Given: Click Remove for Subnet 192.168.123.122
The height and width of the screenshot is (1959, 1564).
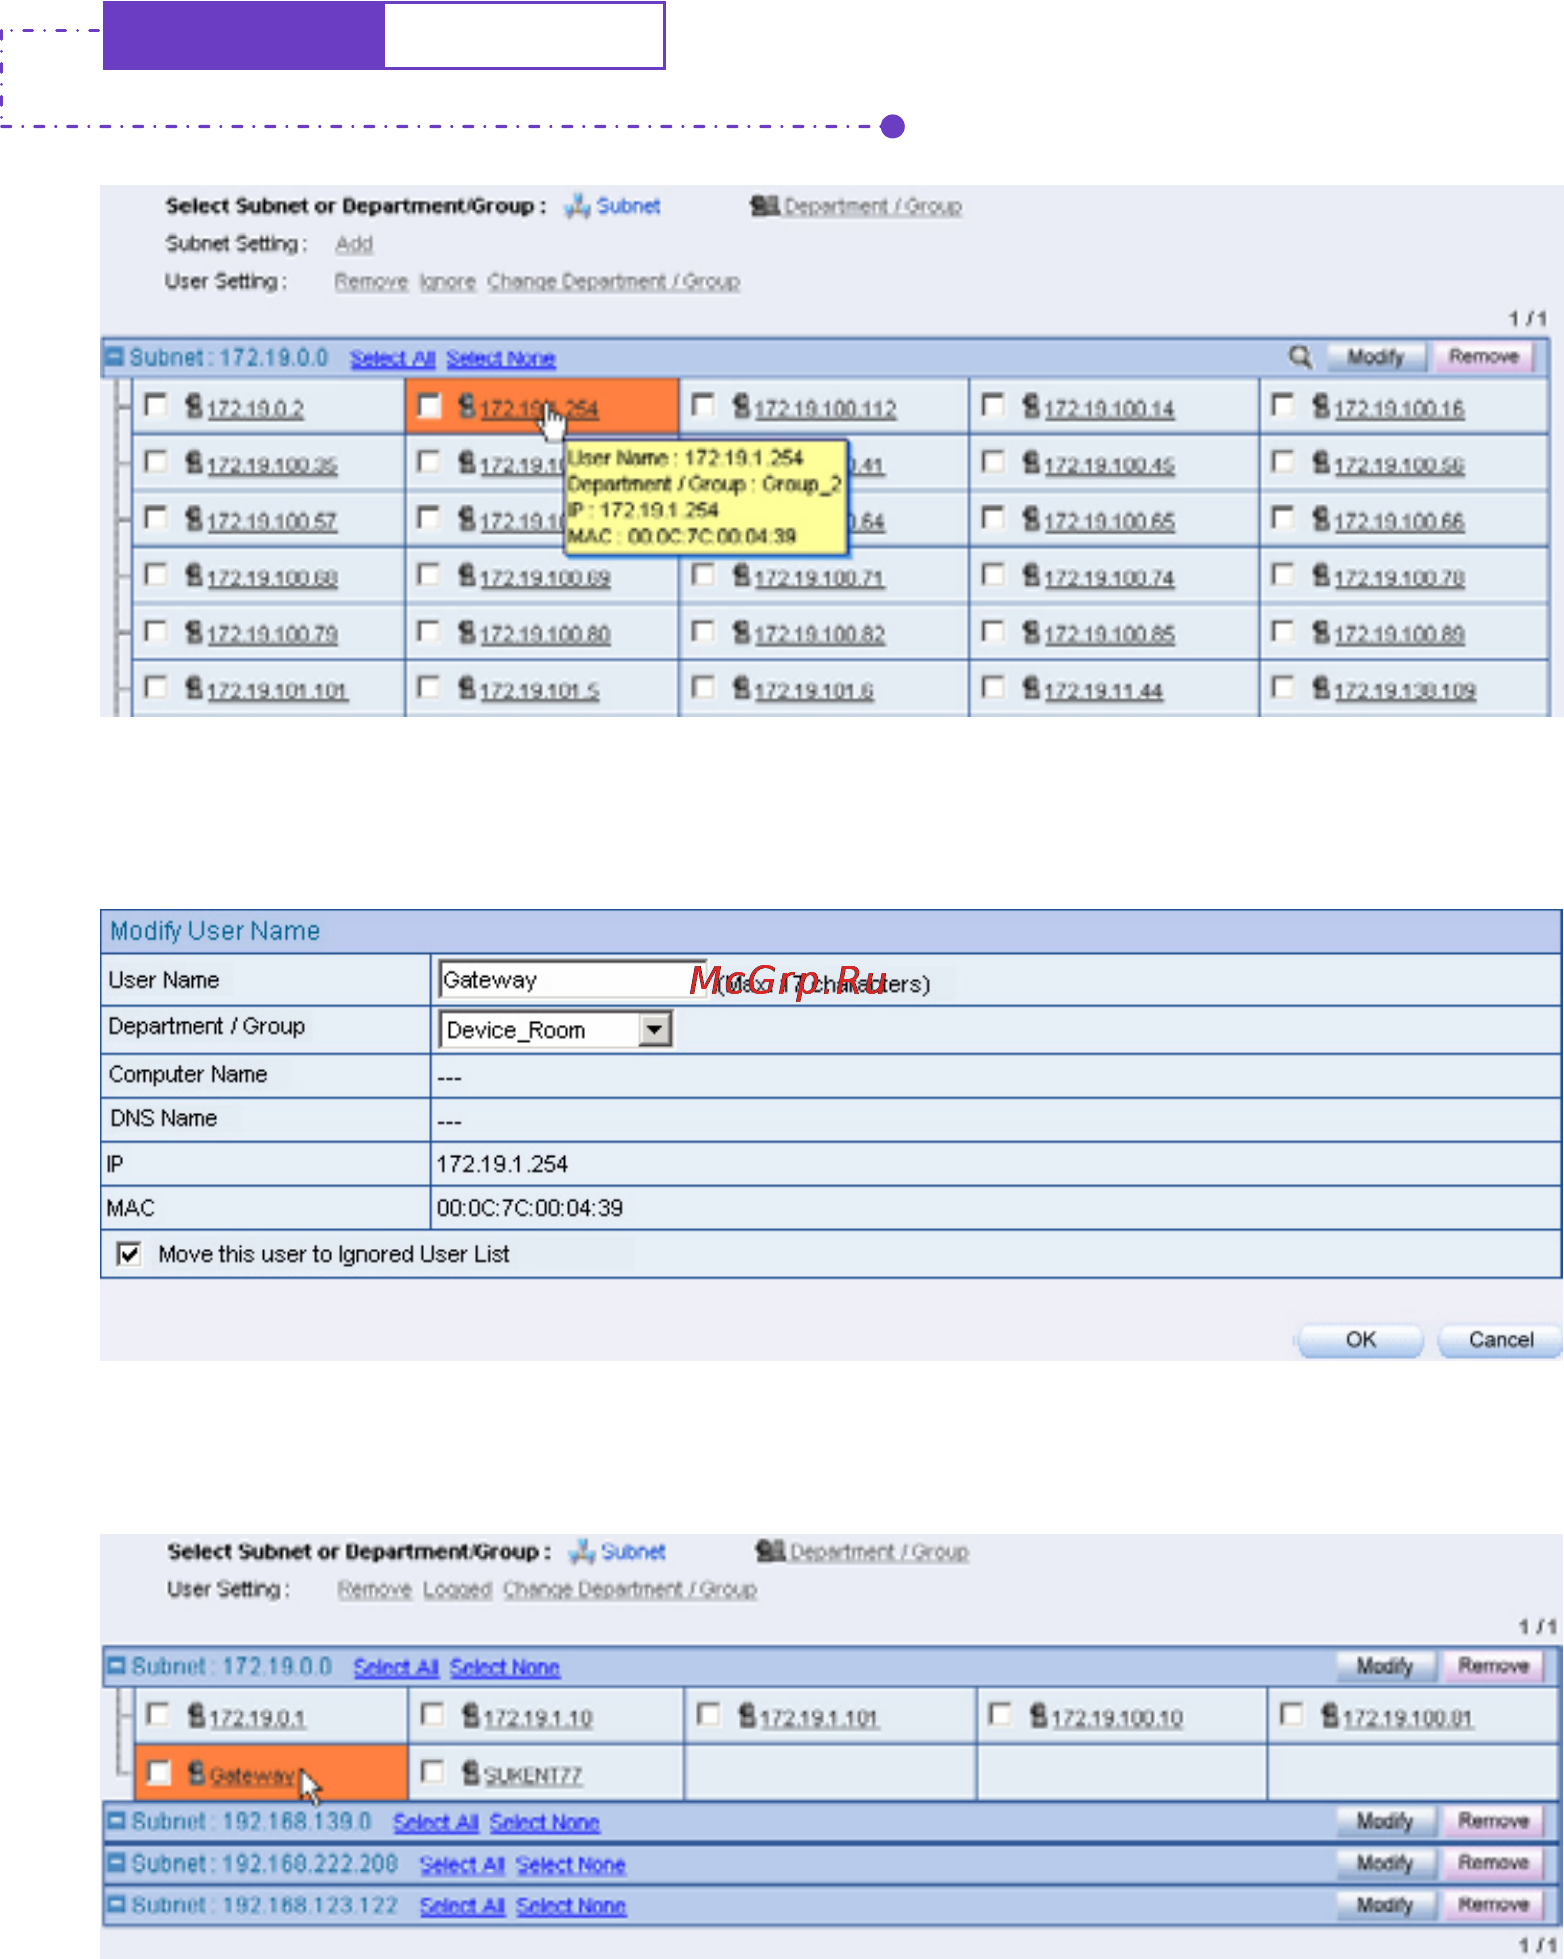Looking at the screenshot, I should (1493, 1905).
